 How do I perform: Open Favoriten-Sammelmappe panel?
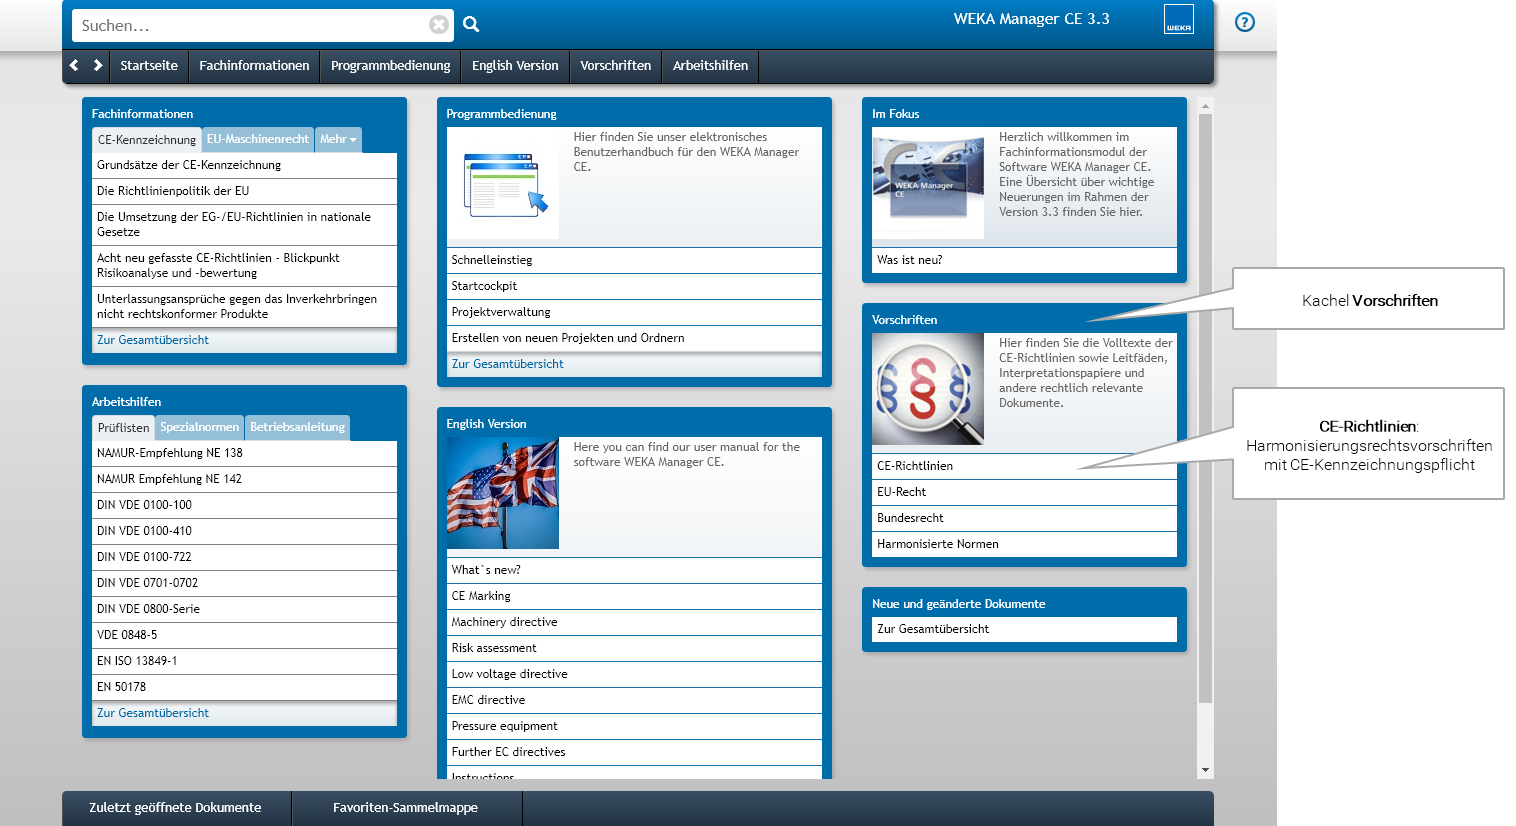[x=405, y=808]
